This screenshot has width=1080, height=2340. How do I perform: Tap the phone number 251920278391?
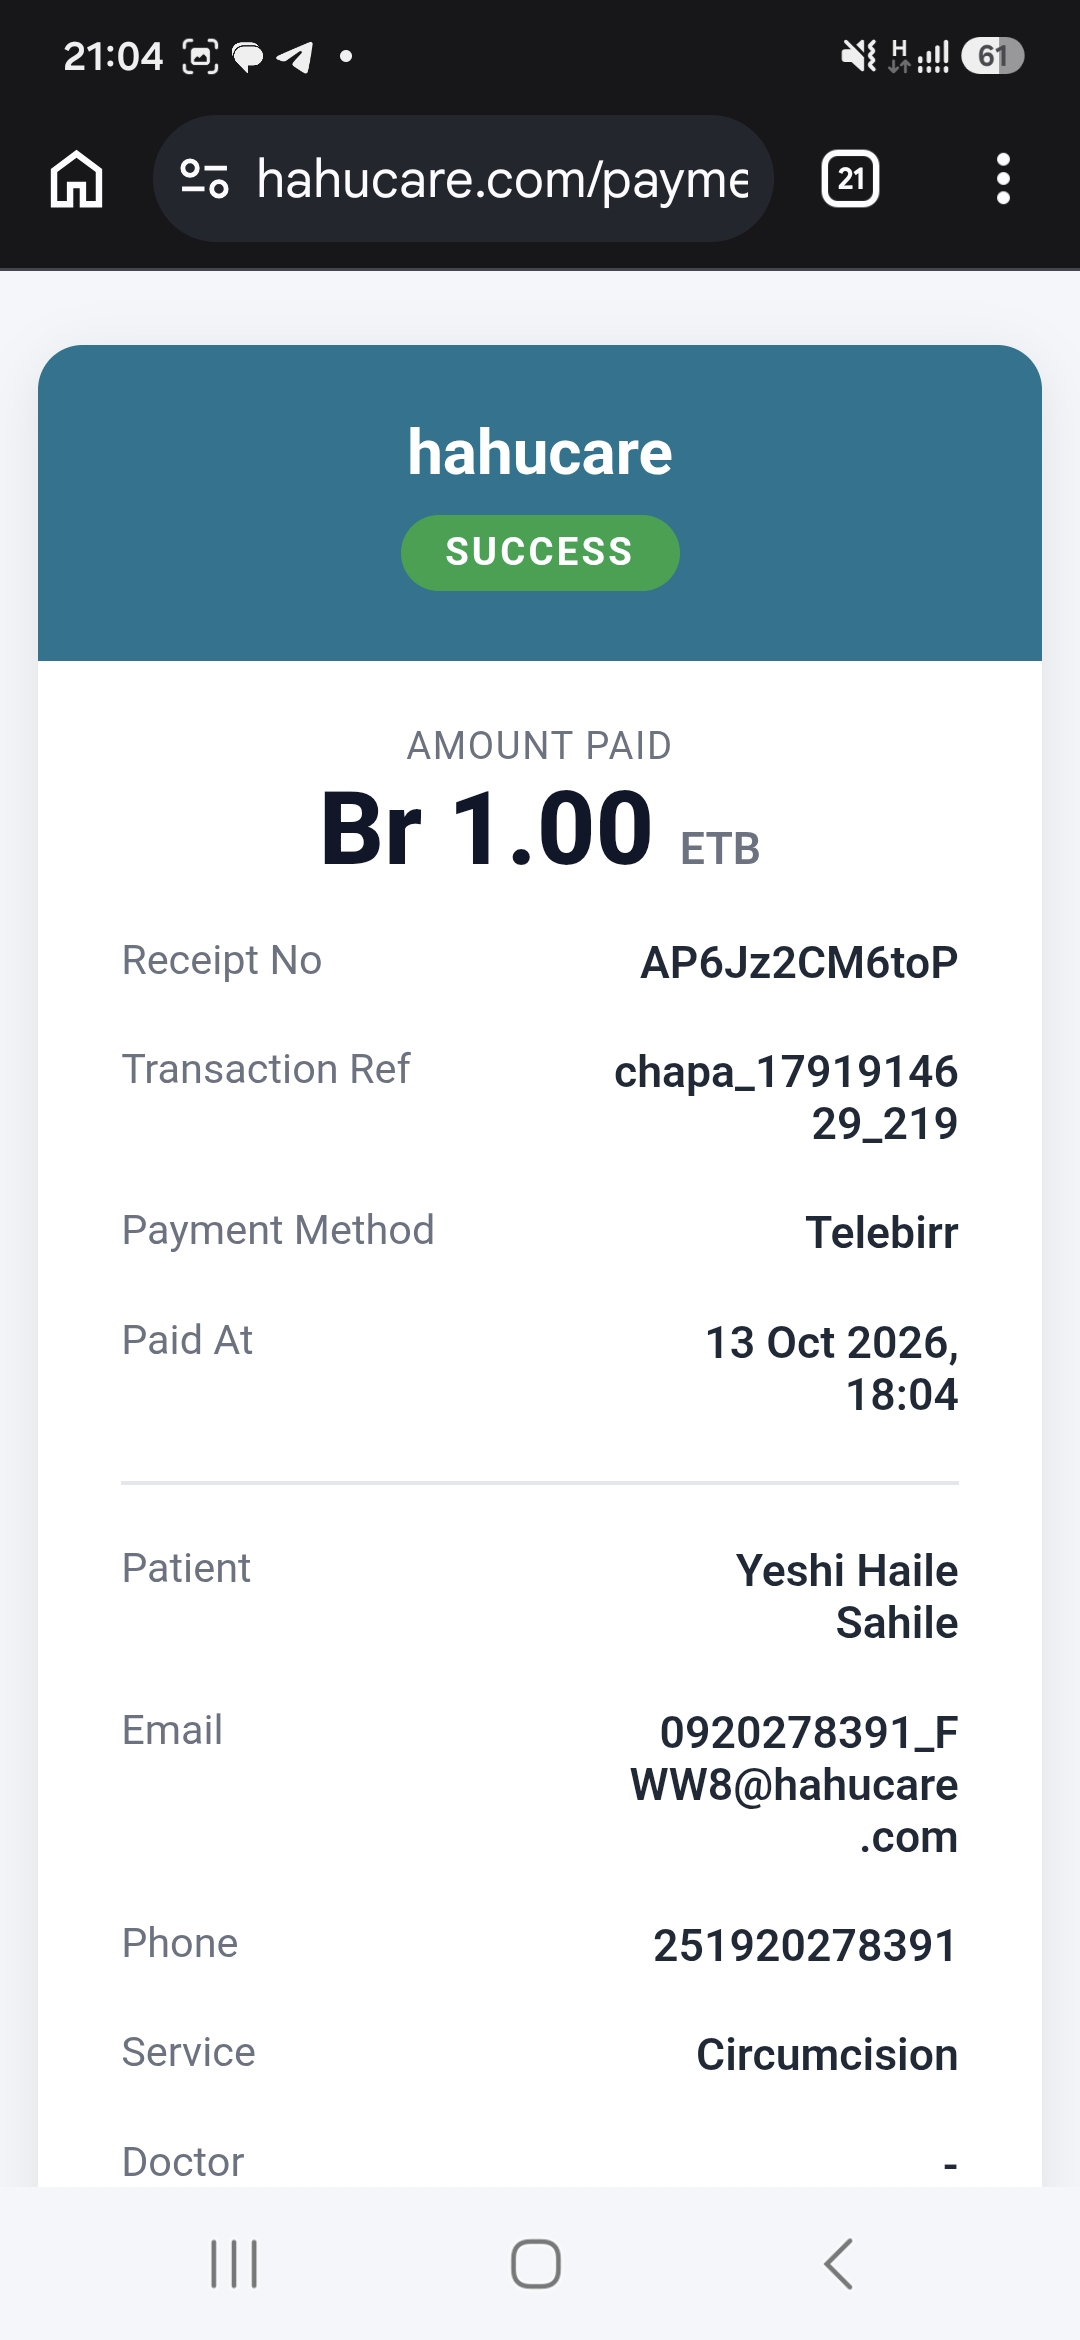pyautogui.click(x=805, y=1946)
